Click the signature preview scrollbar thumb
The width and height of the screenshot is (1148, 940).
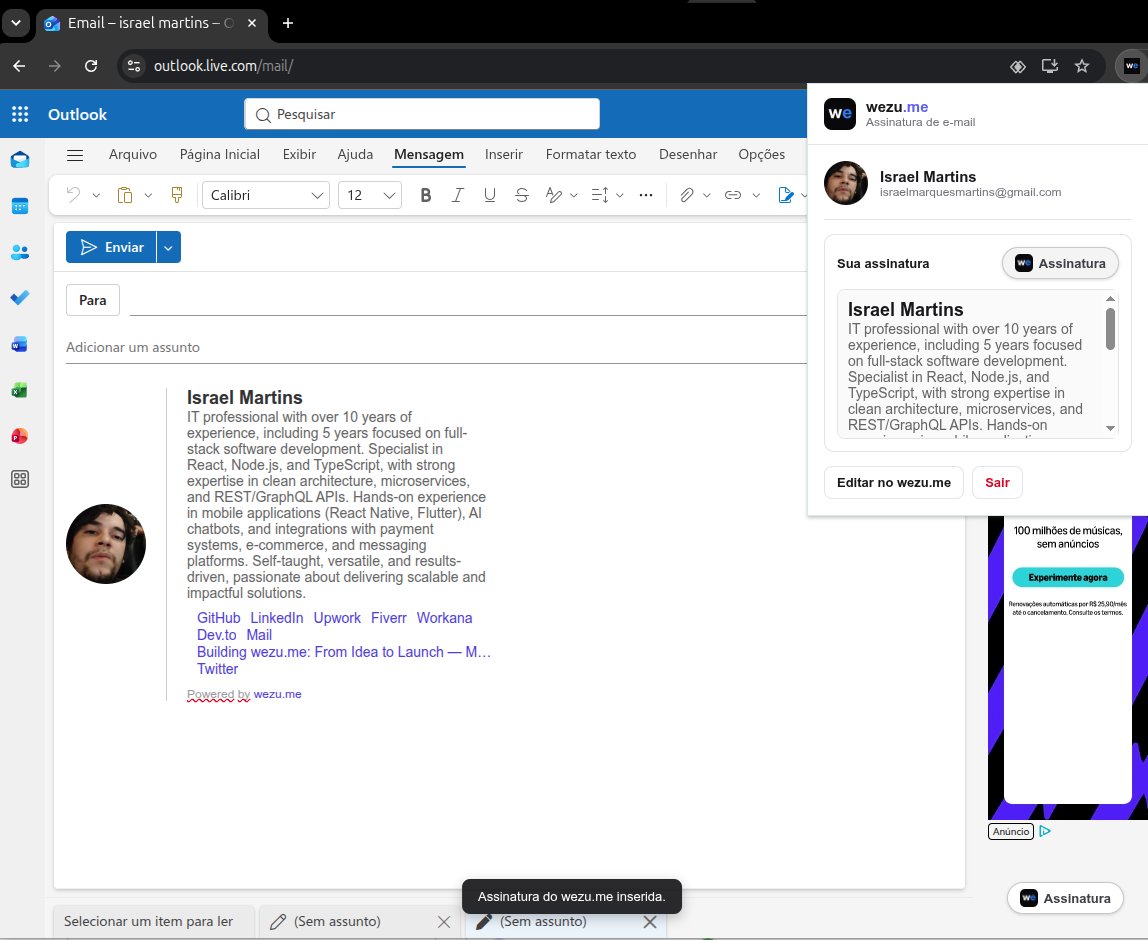[1110, 329]
